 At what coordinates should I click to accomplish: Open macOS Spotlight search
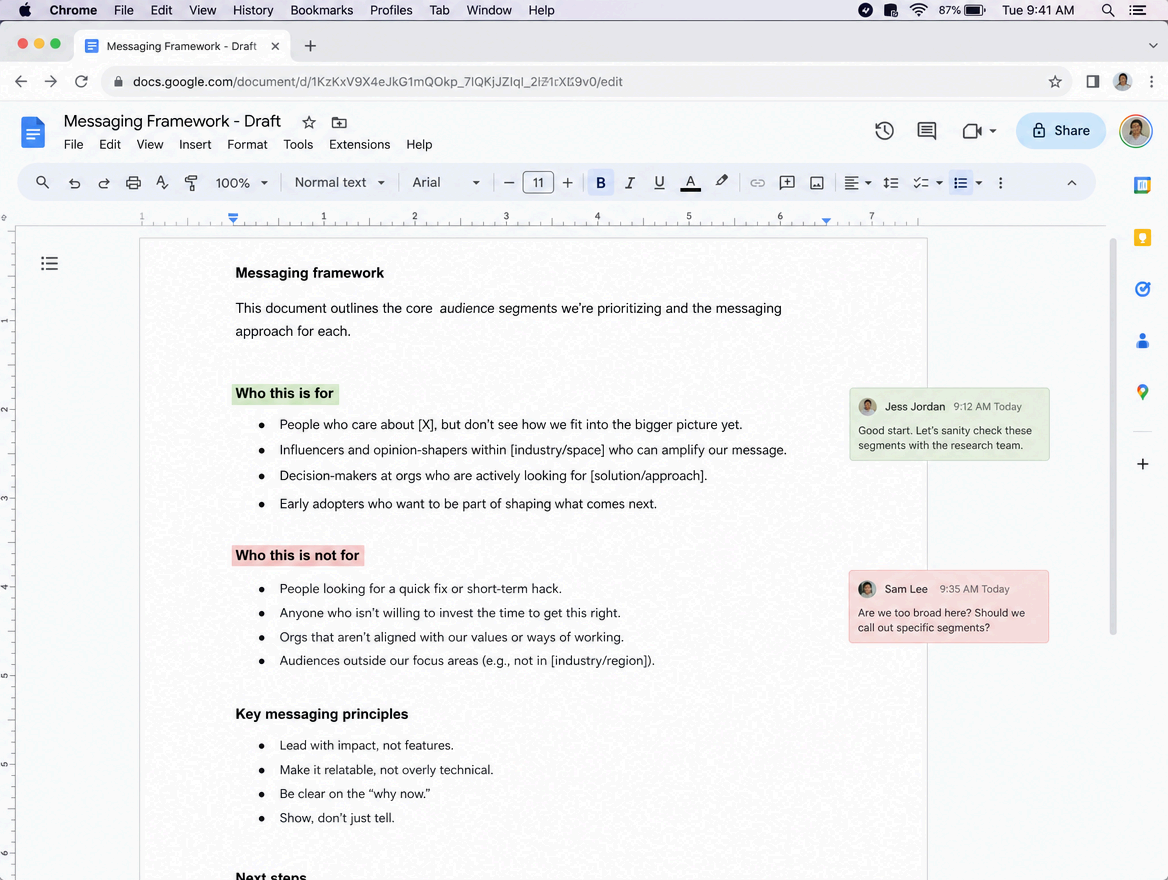[1108, 10]
